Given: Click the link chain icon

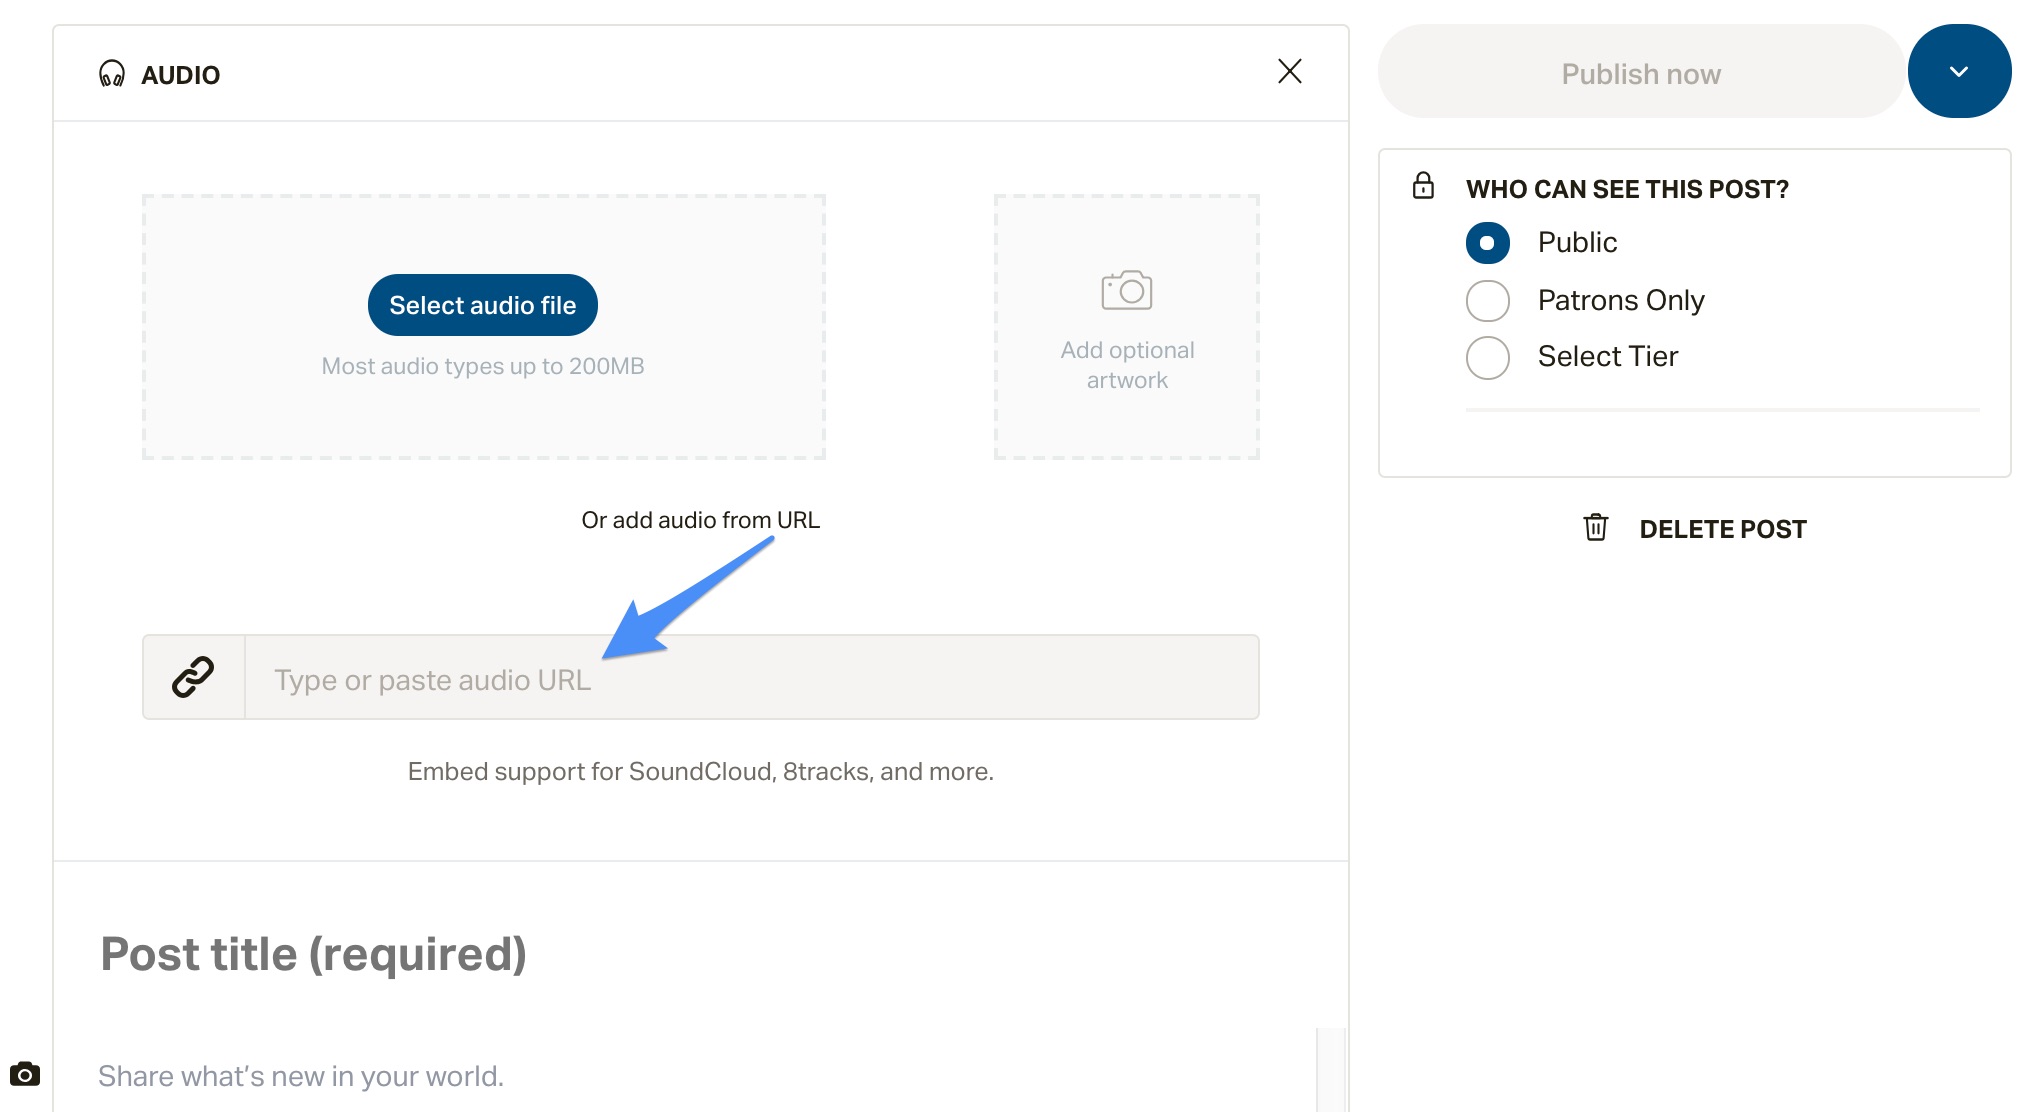Looking at the screenshot, I should 193,677.
